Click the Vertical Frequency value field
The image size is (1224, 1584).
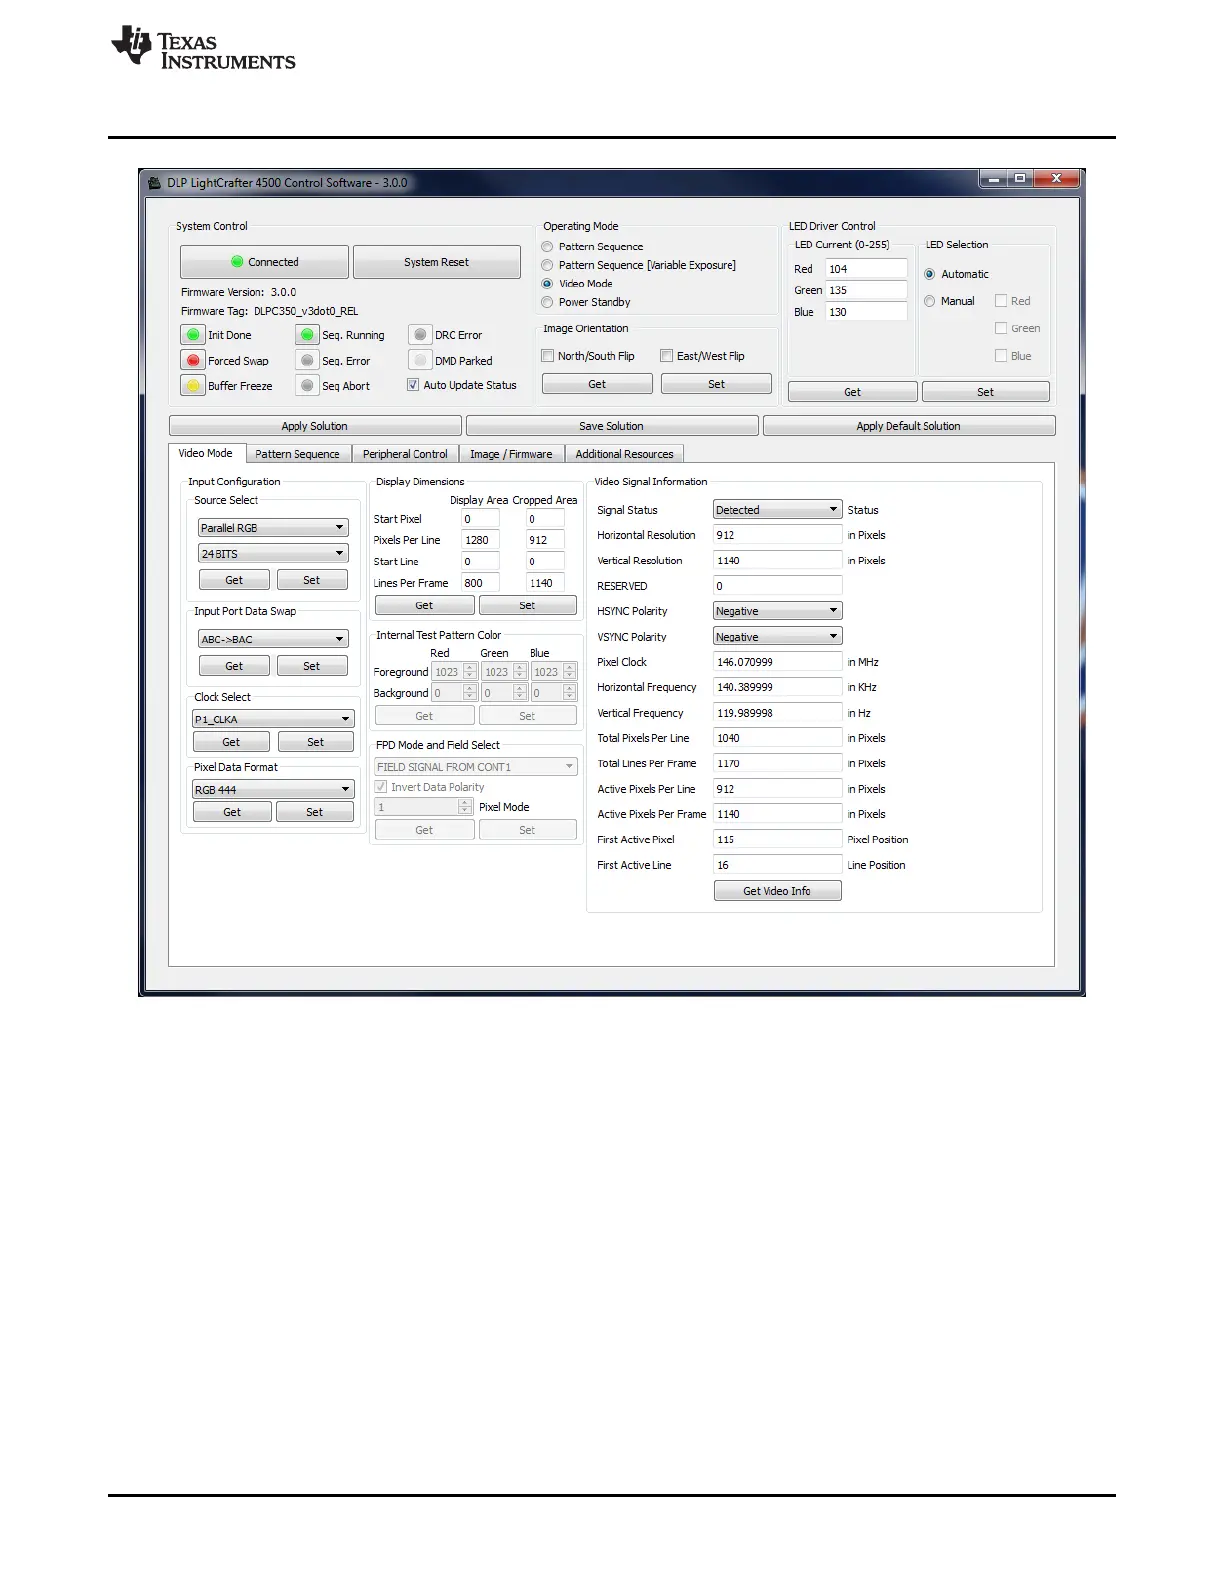click(777, 713)
